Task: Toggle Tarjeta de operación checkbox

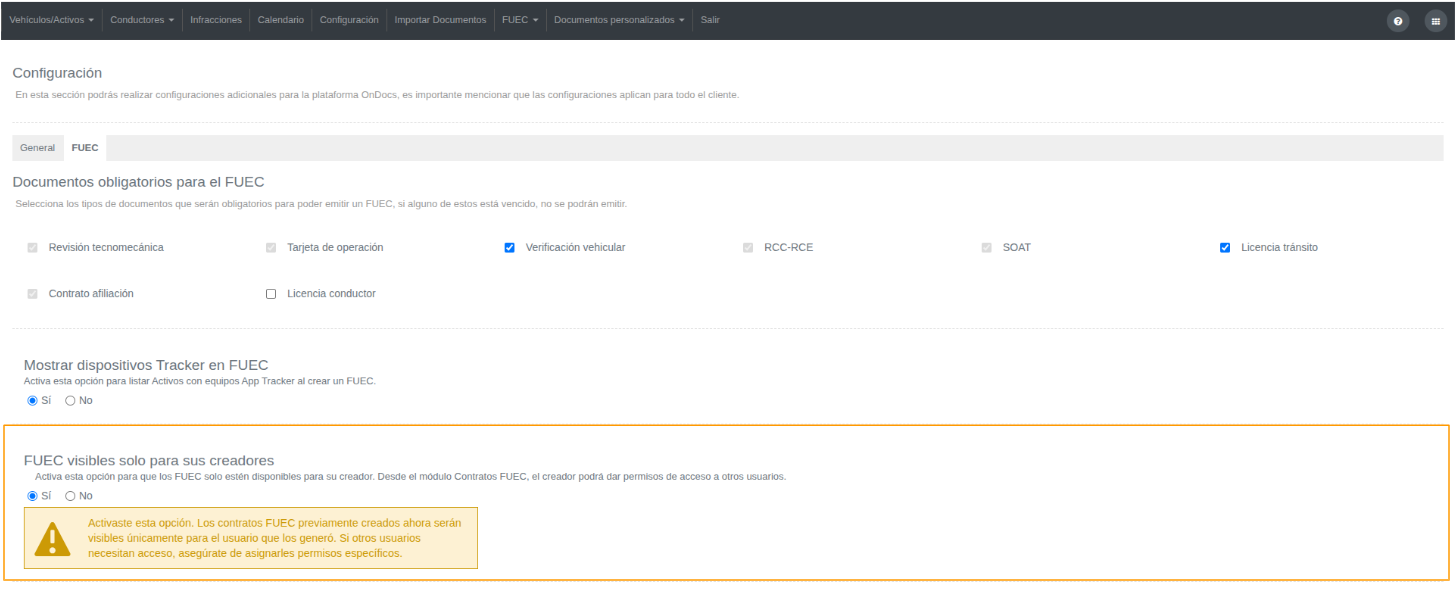Action: pyautogui.click(x=271, y=248)
